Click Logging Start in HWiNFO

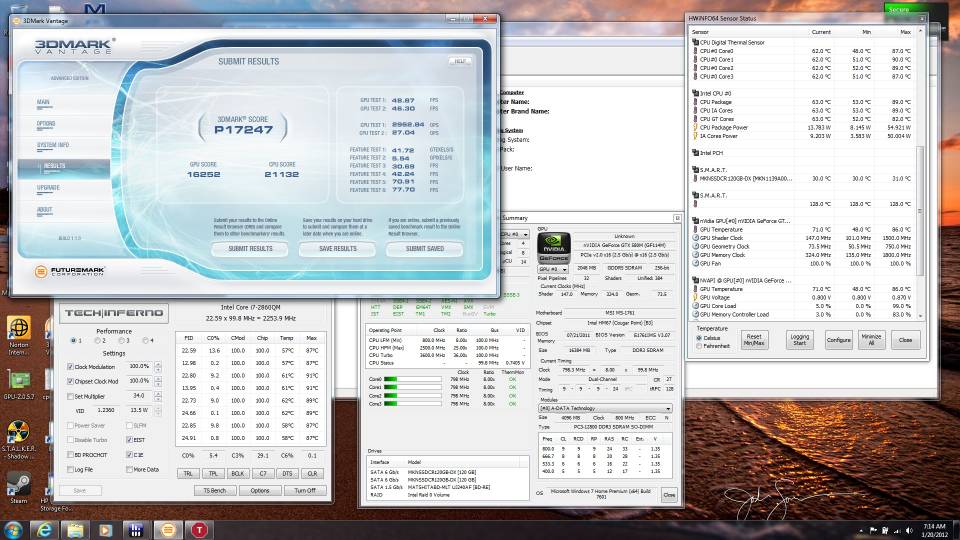click(800, 340)
